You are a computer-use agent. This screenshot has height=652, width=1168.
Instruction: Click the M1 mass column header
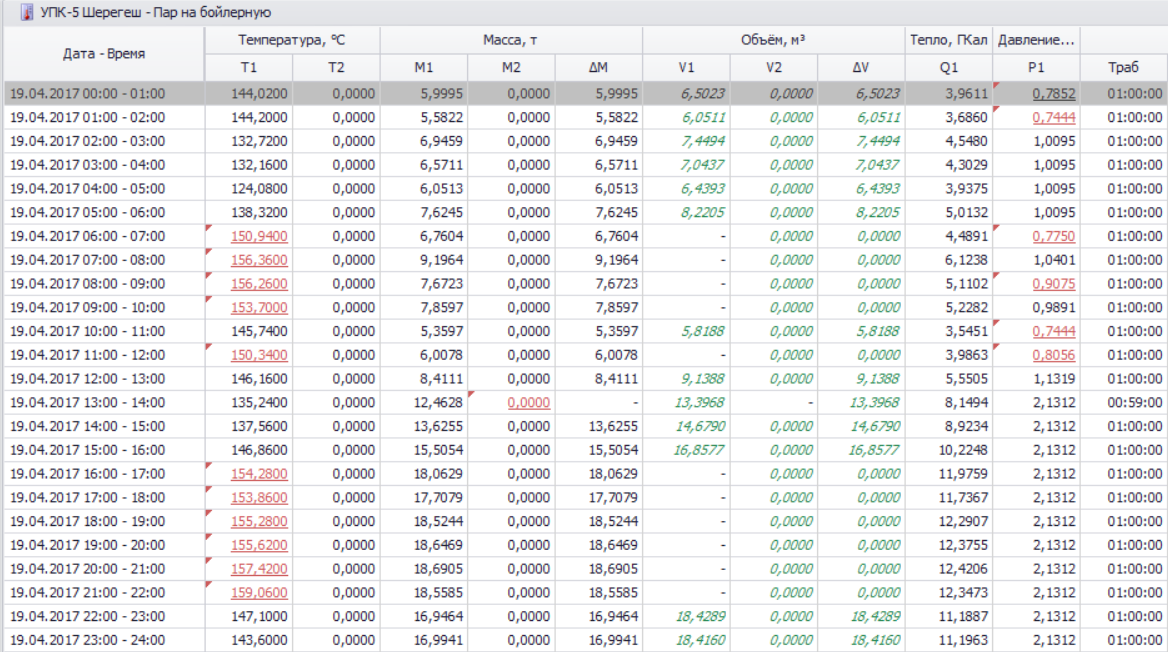pos(424,67)
